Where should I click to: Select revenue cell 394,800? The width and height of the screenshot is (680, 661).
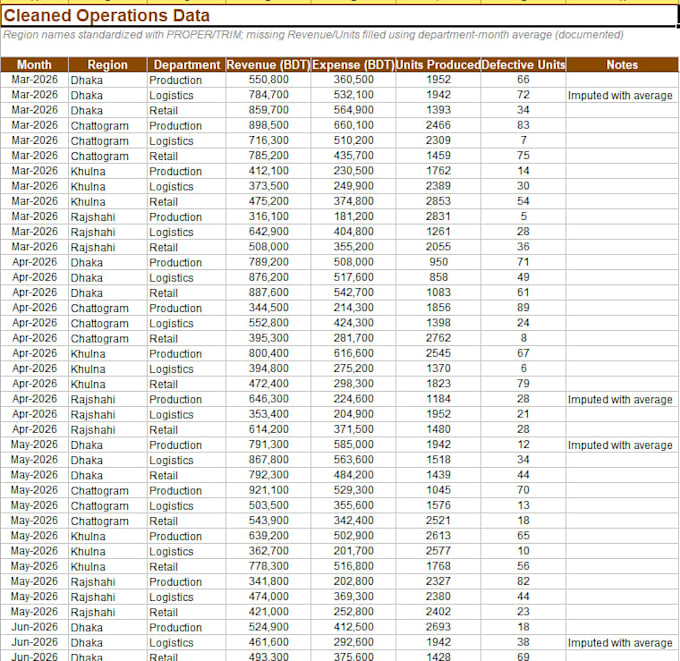click(x=268, y=368)
